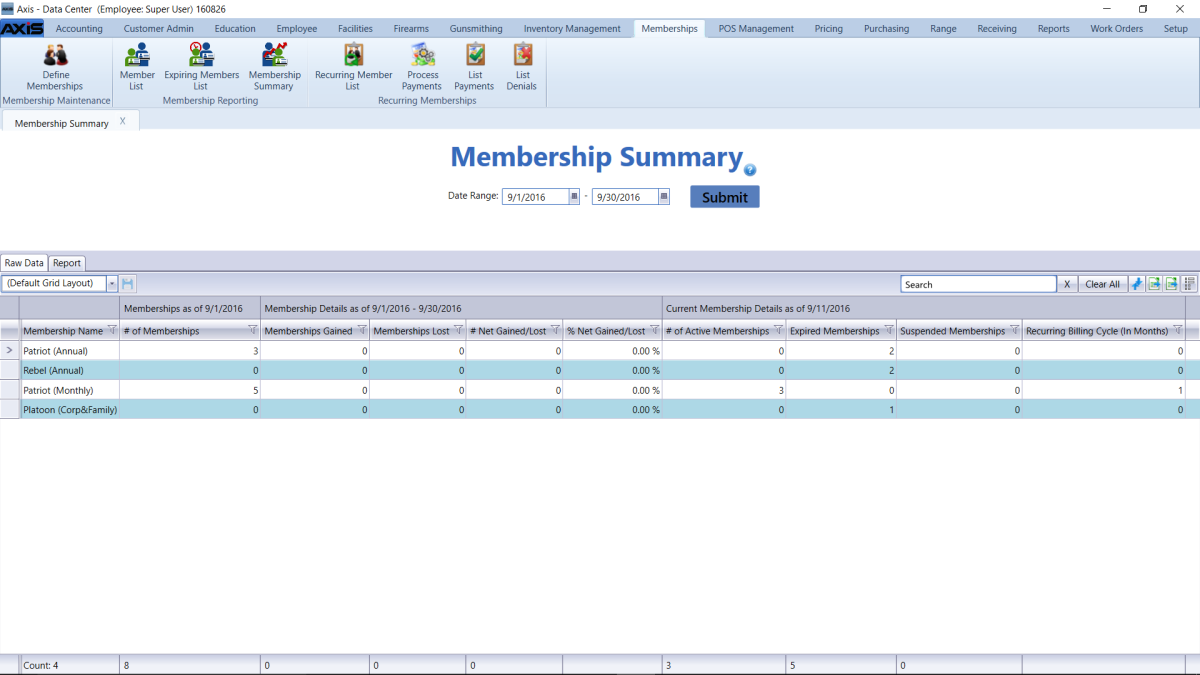Select the Patriot (Monthly) row
1200x675 pixels.
(x=600, y=390)
